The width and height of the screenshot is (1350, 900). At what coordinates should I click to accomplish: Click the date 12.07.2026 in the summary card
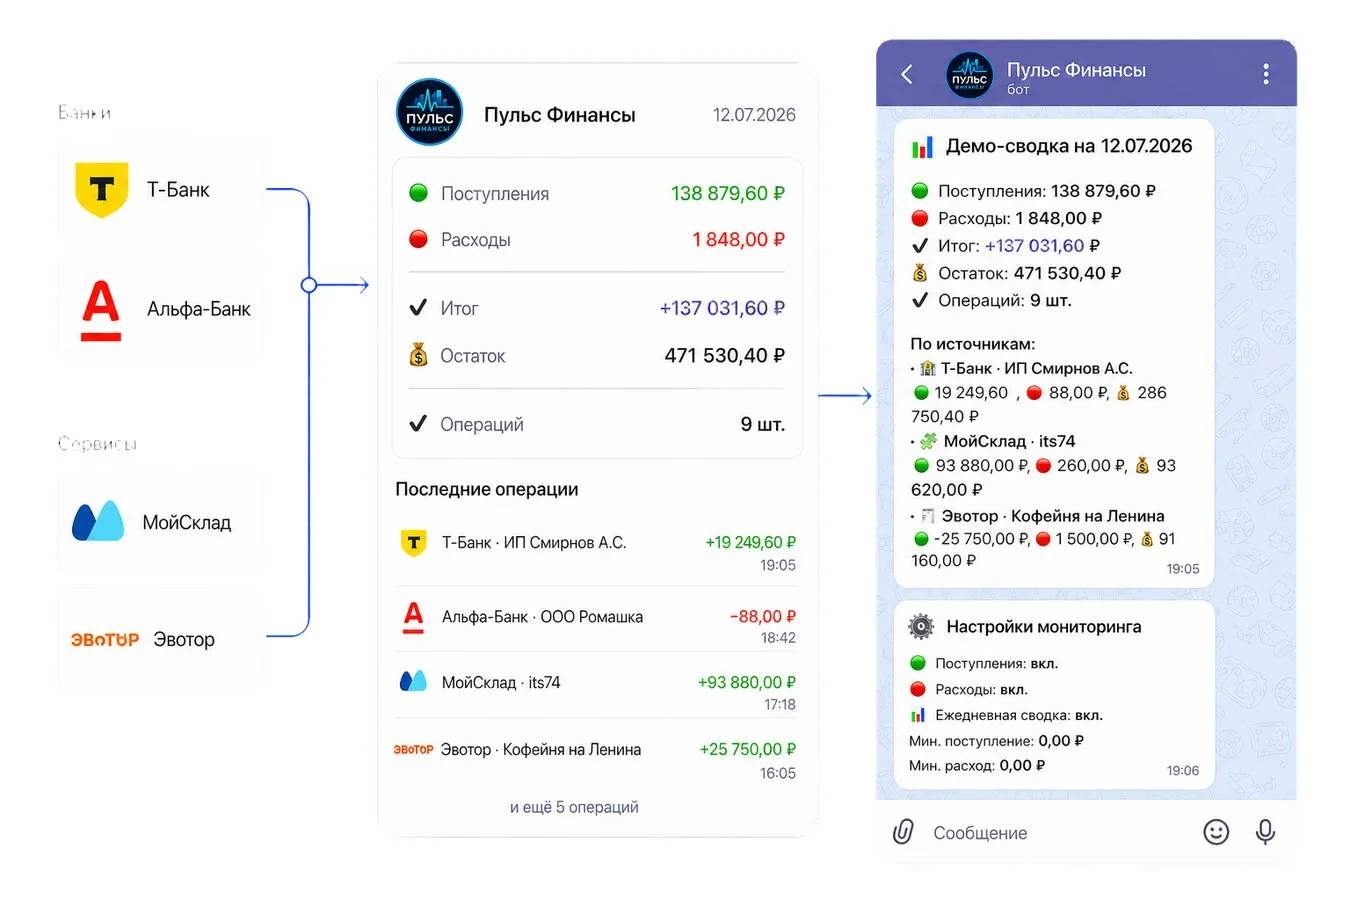click(754, 115)
